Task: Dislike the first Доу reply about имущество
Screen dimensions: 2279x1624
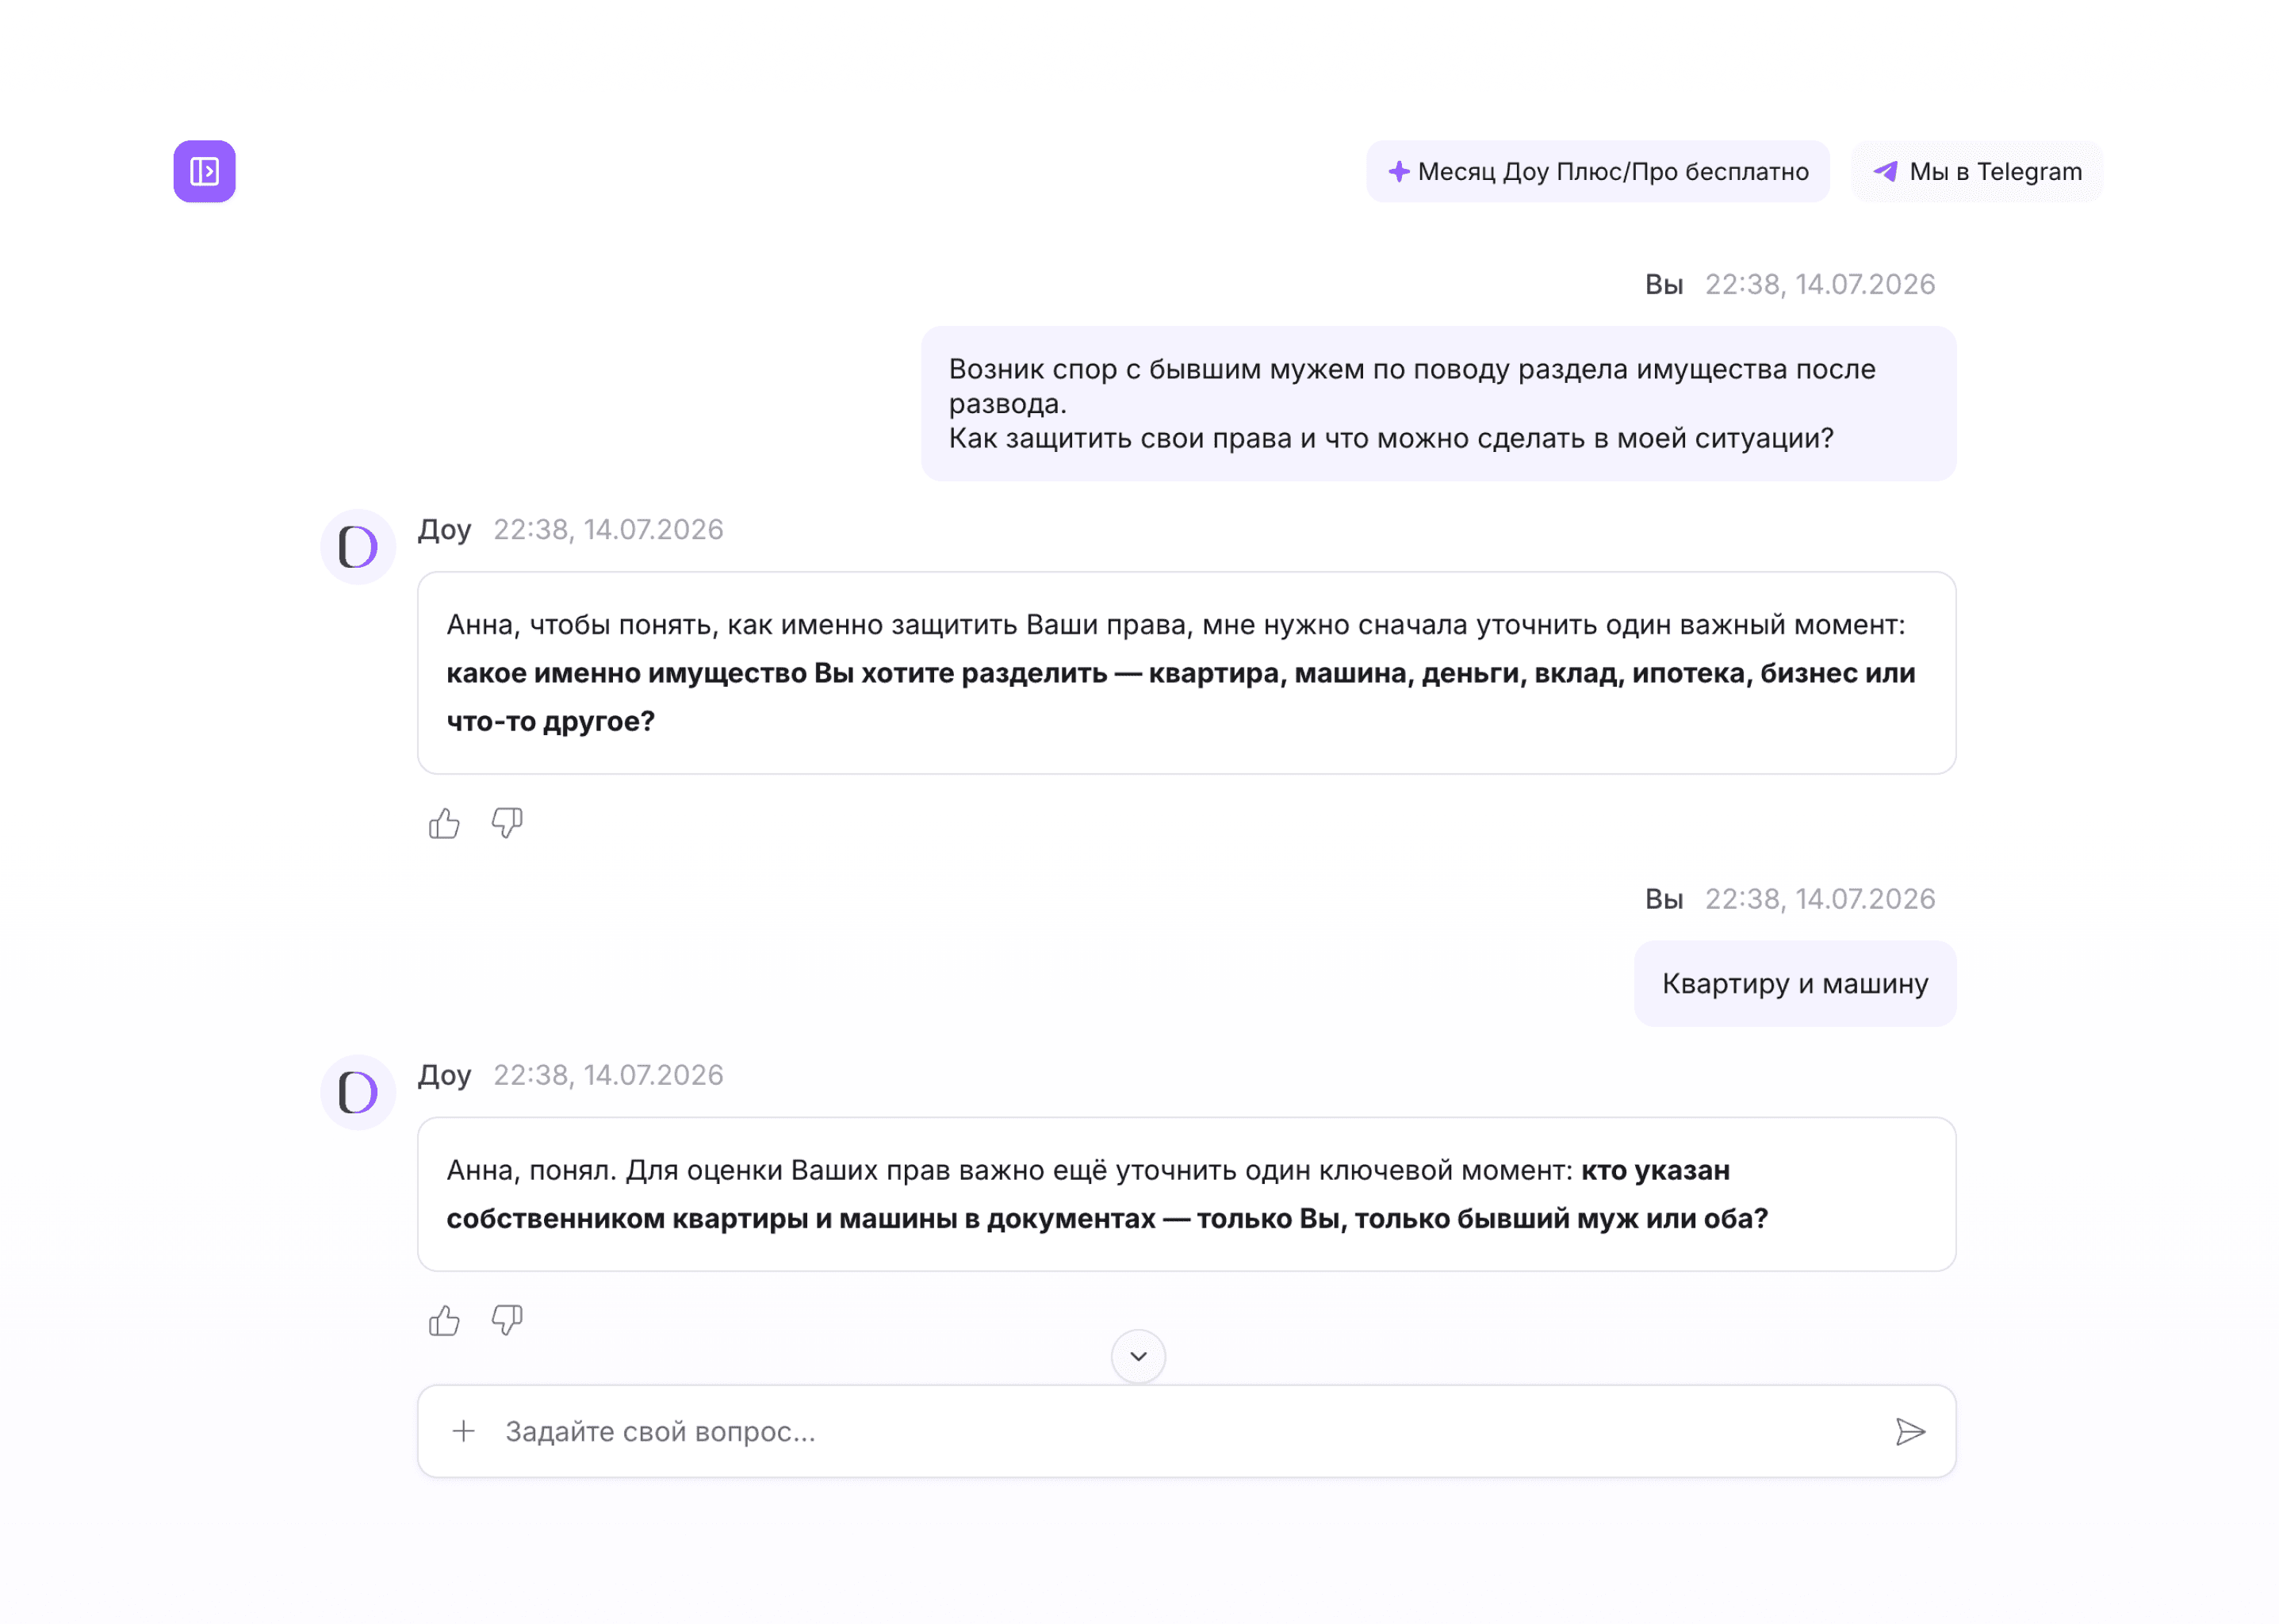Action: click(507, 823)
